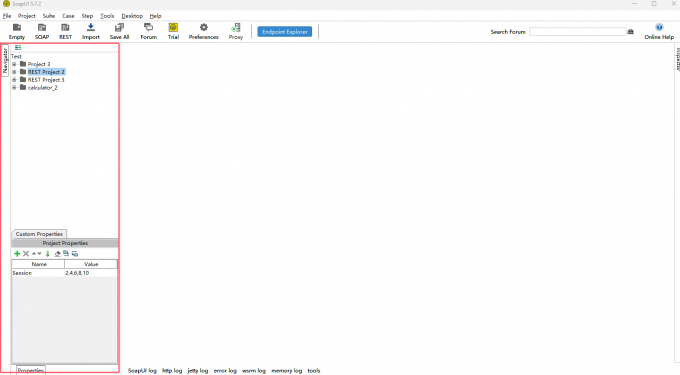Click the vertical Navigator tab
Image resolution: width=680 pixels, height=375 pixels.
5,61
